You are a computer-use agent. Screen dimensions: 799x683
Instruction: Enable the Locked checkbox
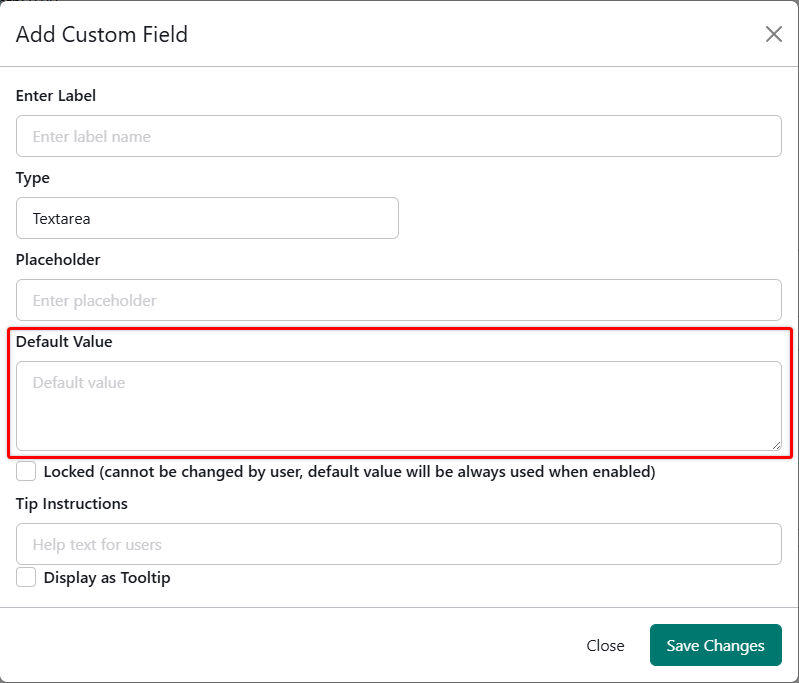coord(26,471)
